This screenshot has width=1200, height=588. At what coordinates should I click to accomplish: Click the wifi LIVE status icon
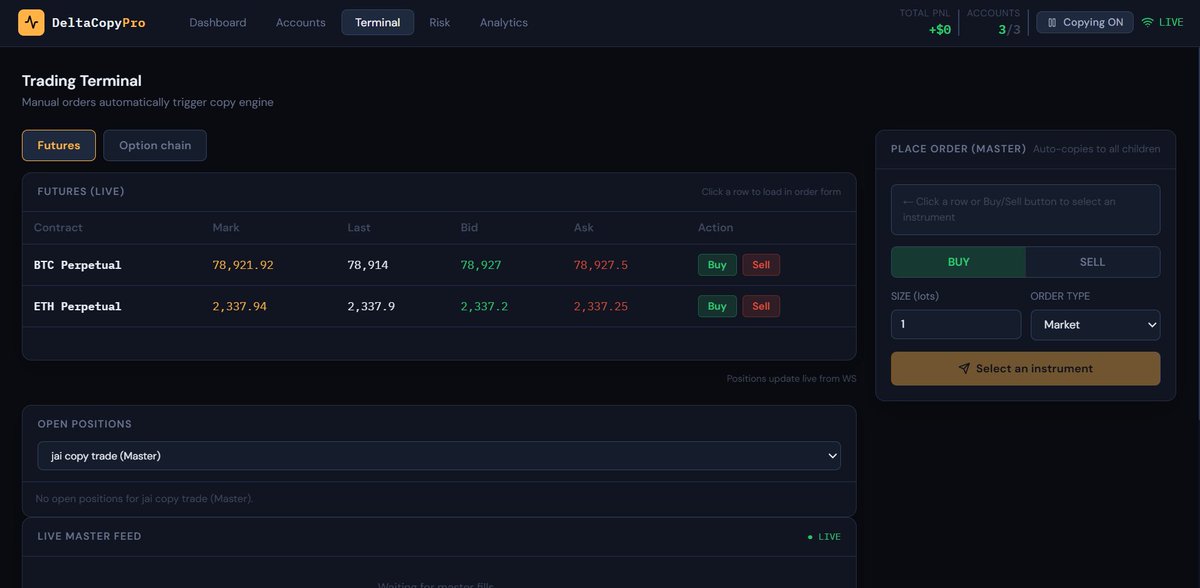[x=1147, y=22]
